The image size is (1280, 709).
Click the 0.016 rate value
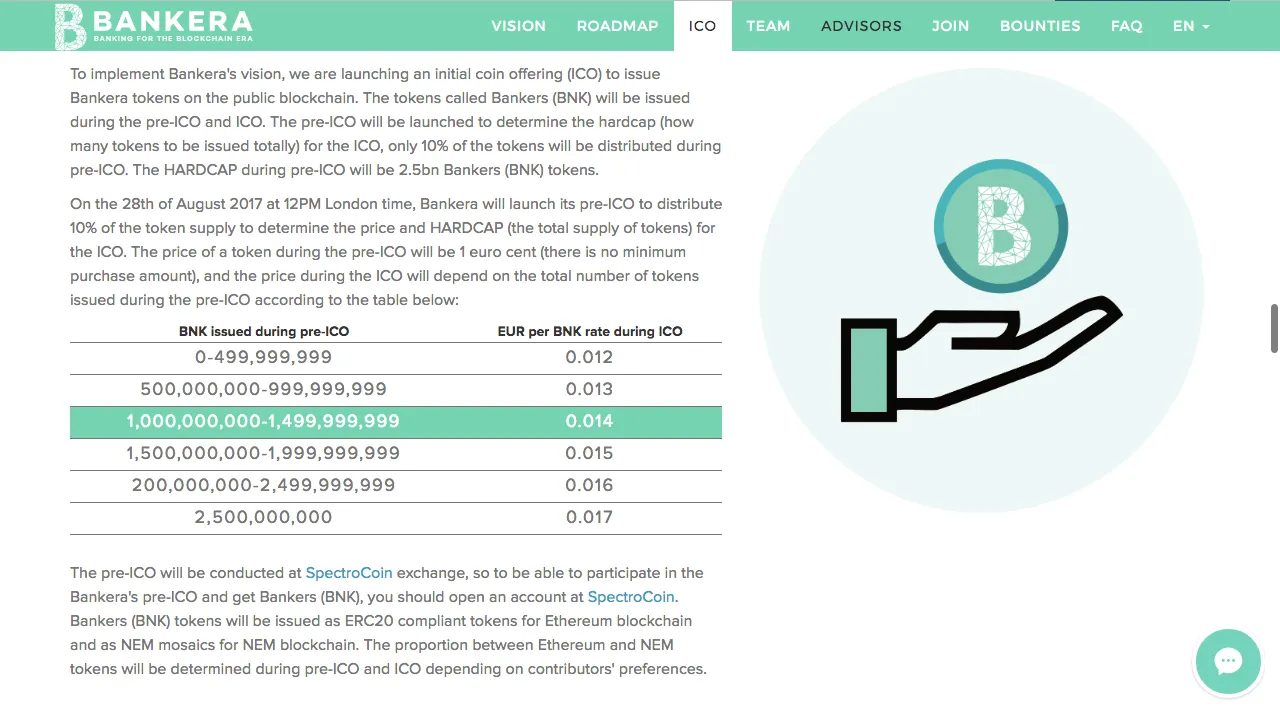click(x=589, y=485)
